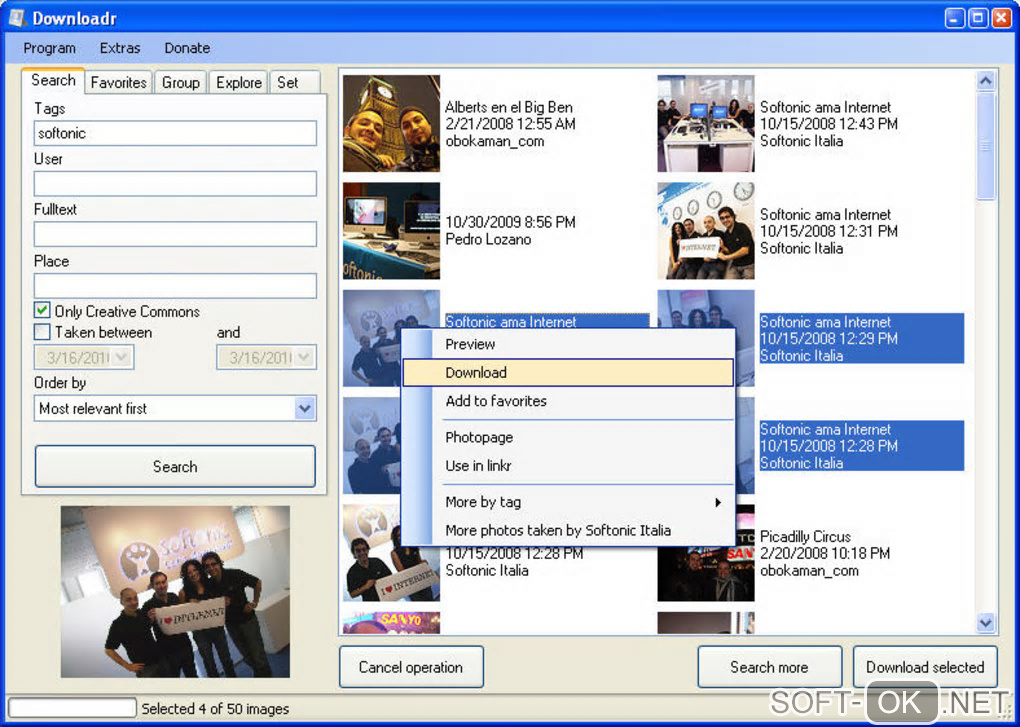Screen dimensions: 1020x727
Task: Open the first Taken between date dropdown
Action: coord(122,357)
